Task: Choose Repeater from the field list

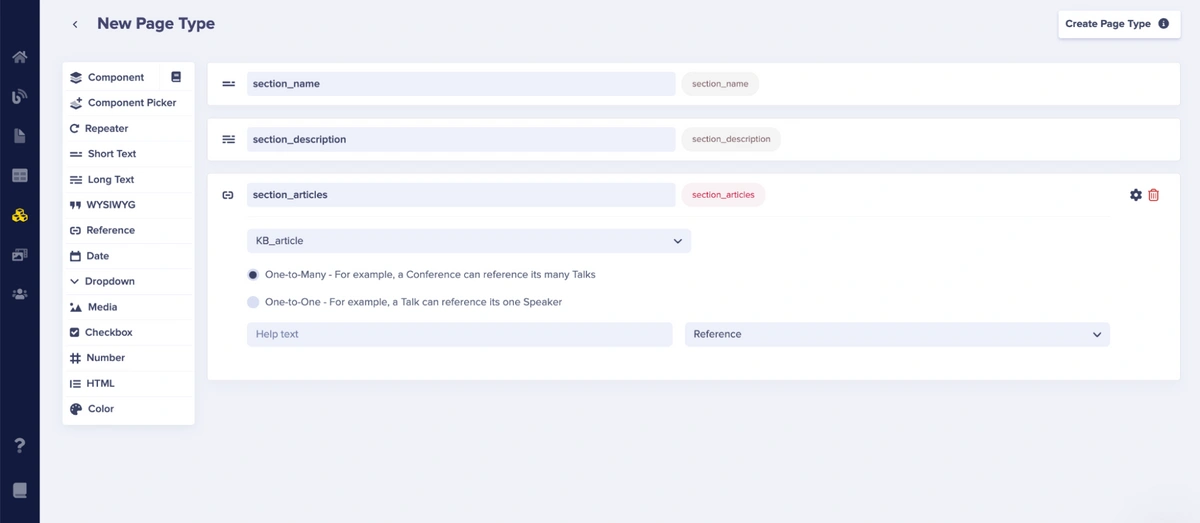Action: 106,128
